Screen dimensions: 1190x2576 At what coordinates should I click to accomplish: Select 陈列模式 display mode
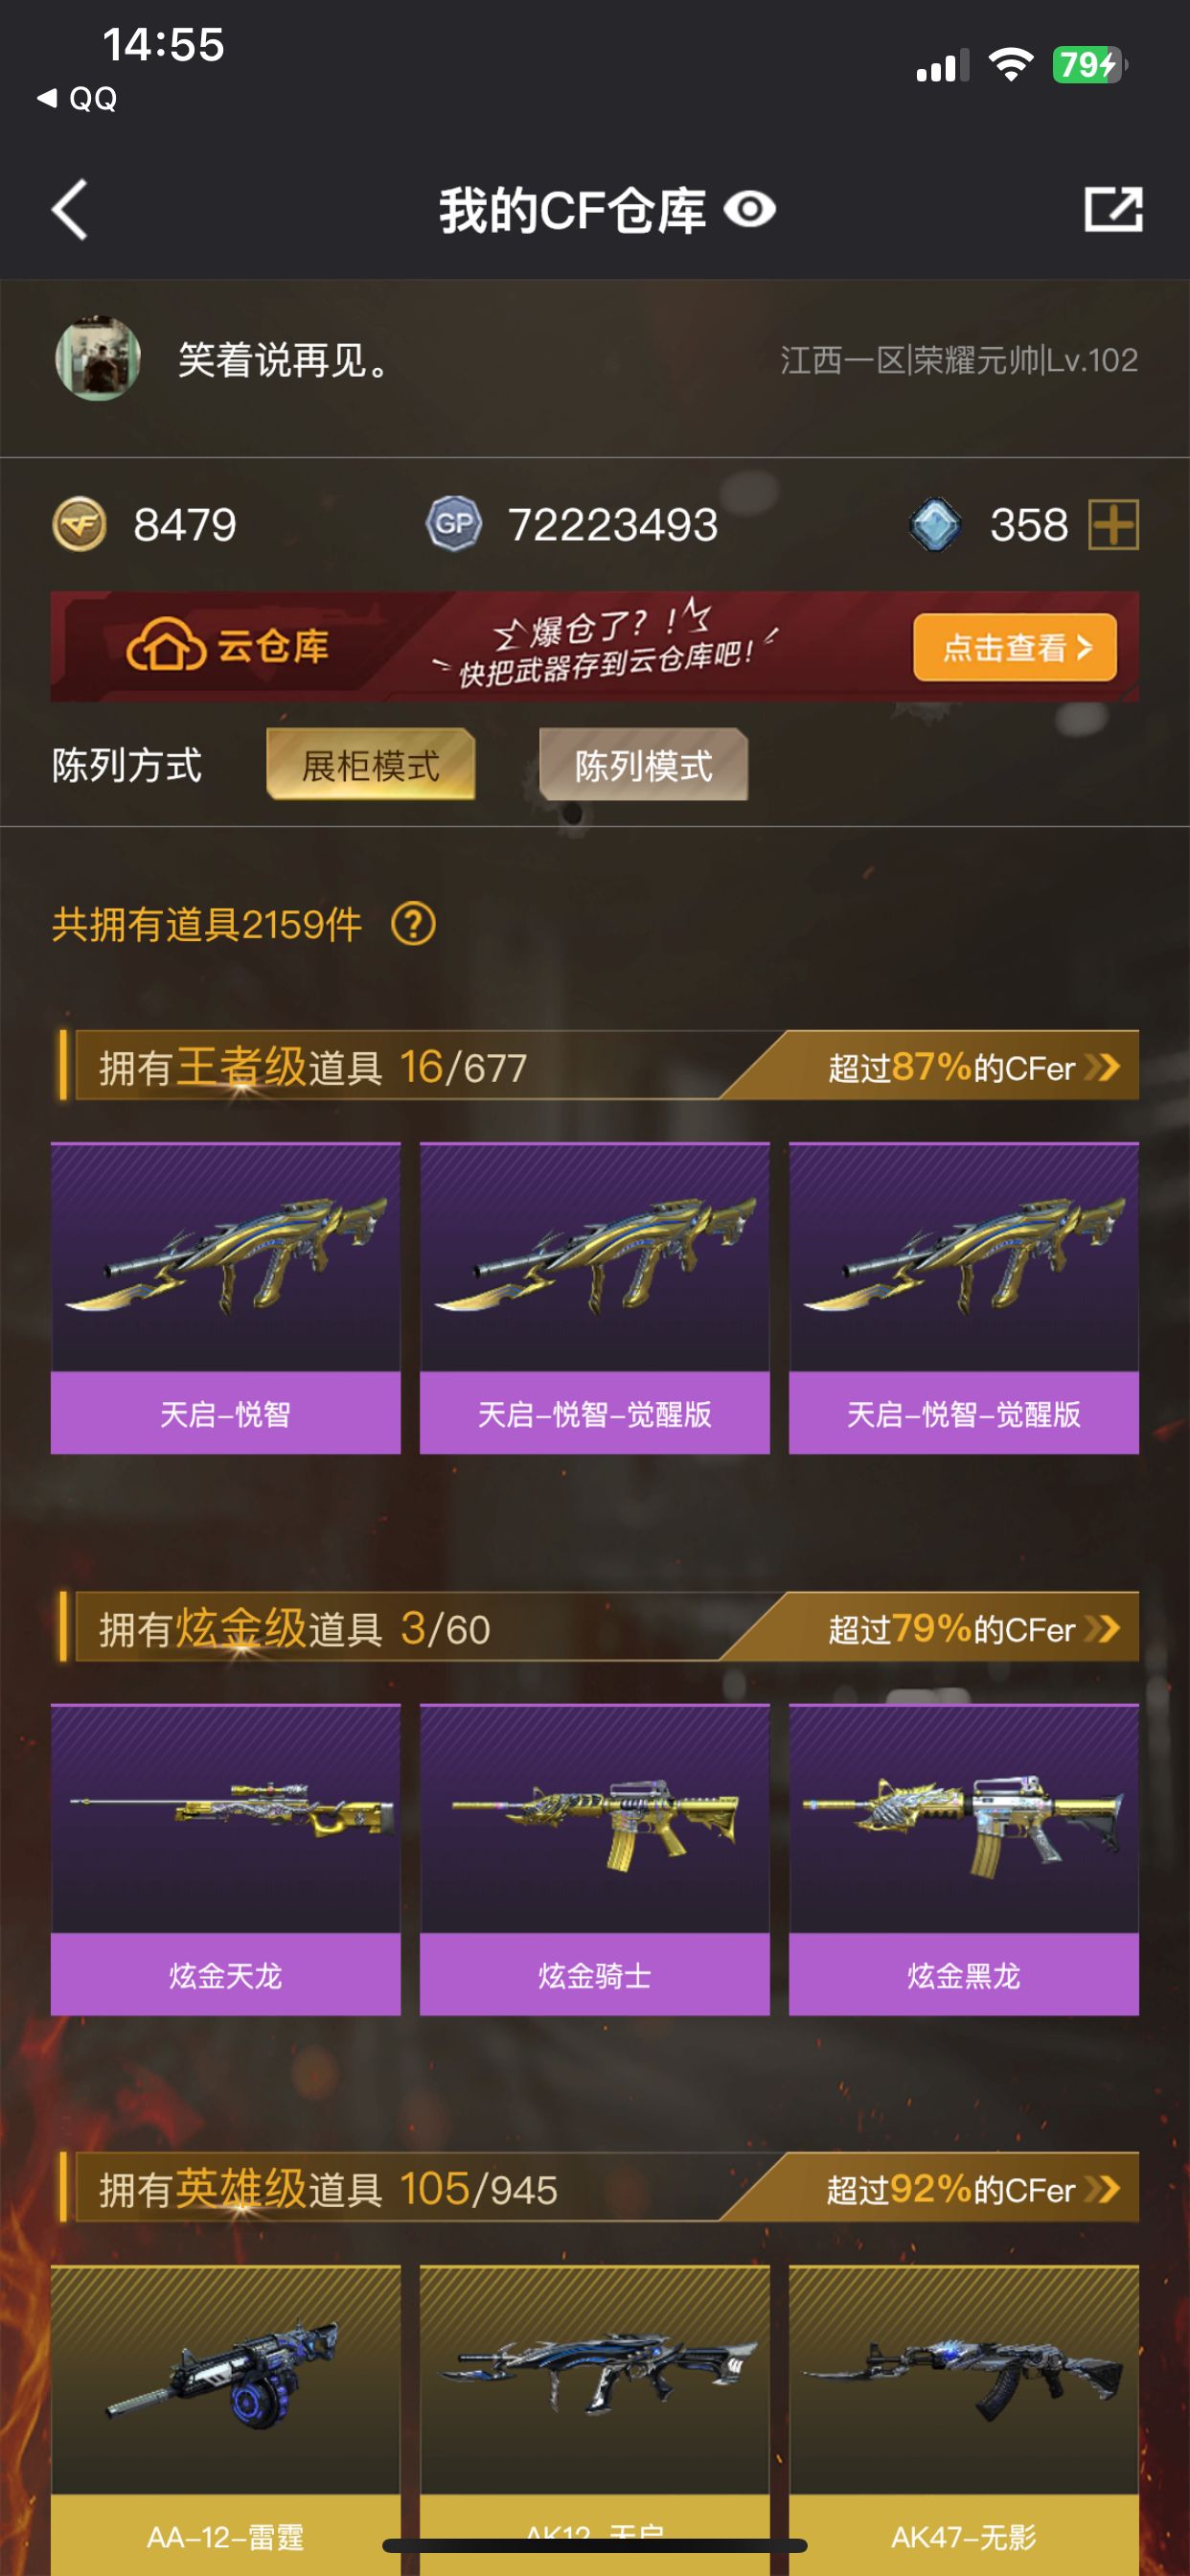point(643,765)
